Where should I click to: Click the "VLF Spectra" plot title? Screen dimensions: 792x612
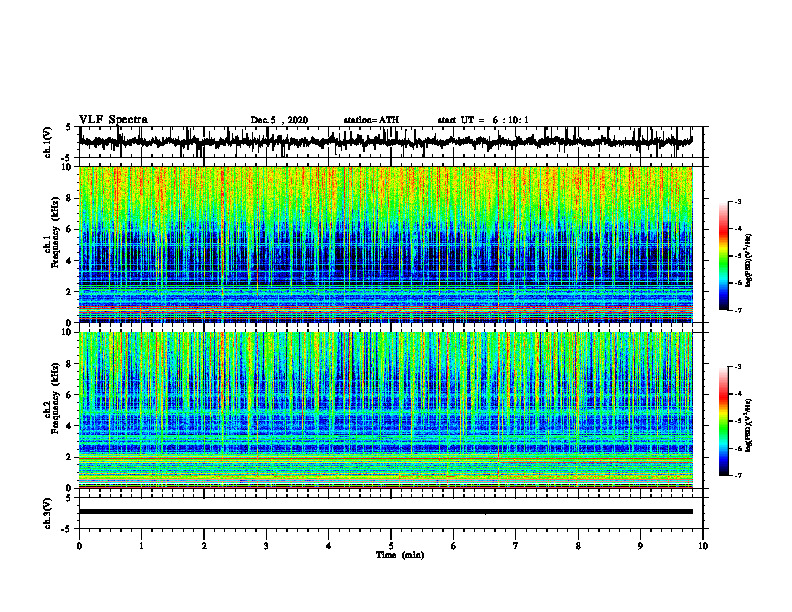pos(113,120)
